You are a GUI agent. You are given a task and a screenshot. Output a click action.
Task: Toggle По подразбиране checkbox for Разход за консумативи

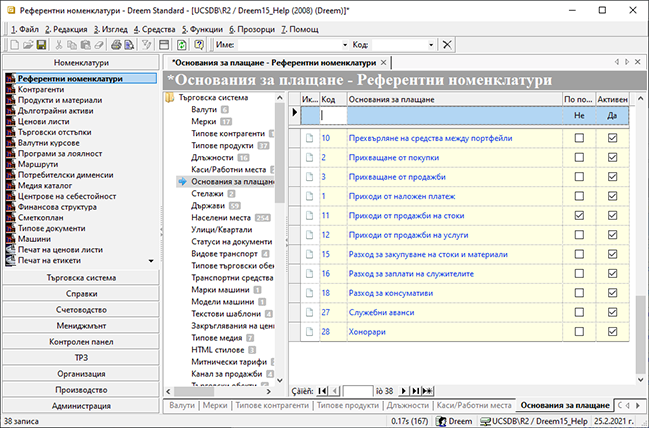(x=579, y=293)
